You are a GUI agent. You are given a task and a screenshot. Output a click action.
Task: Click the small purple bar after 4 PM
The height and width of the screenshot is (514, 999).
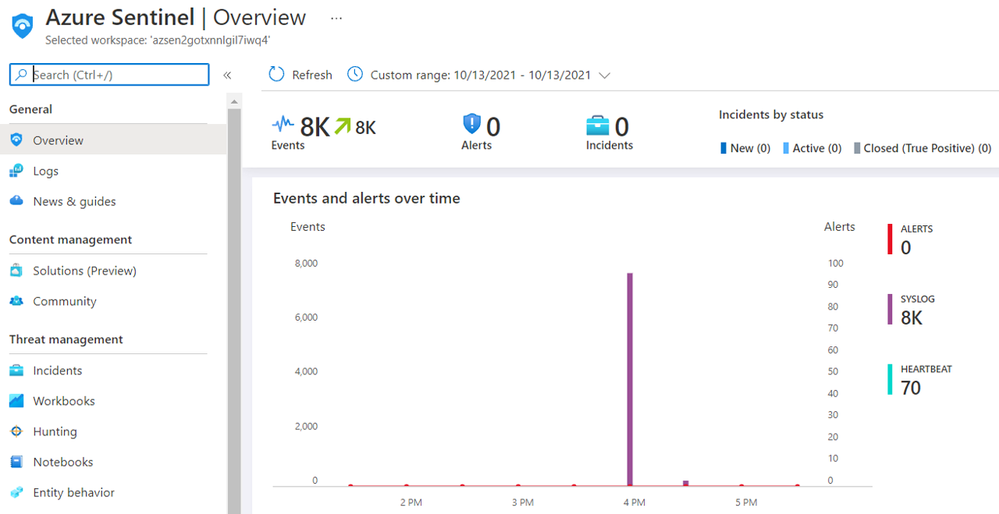[x=686, y=483]
